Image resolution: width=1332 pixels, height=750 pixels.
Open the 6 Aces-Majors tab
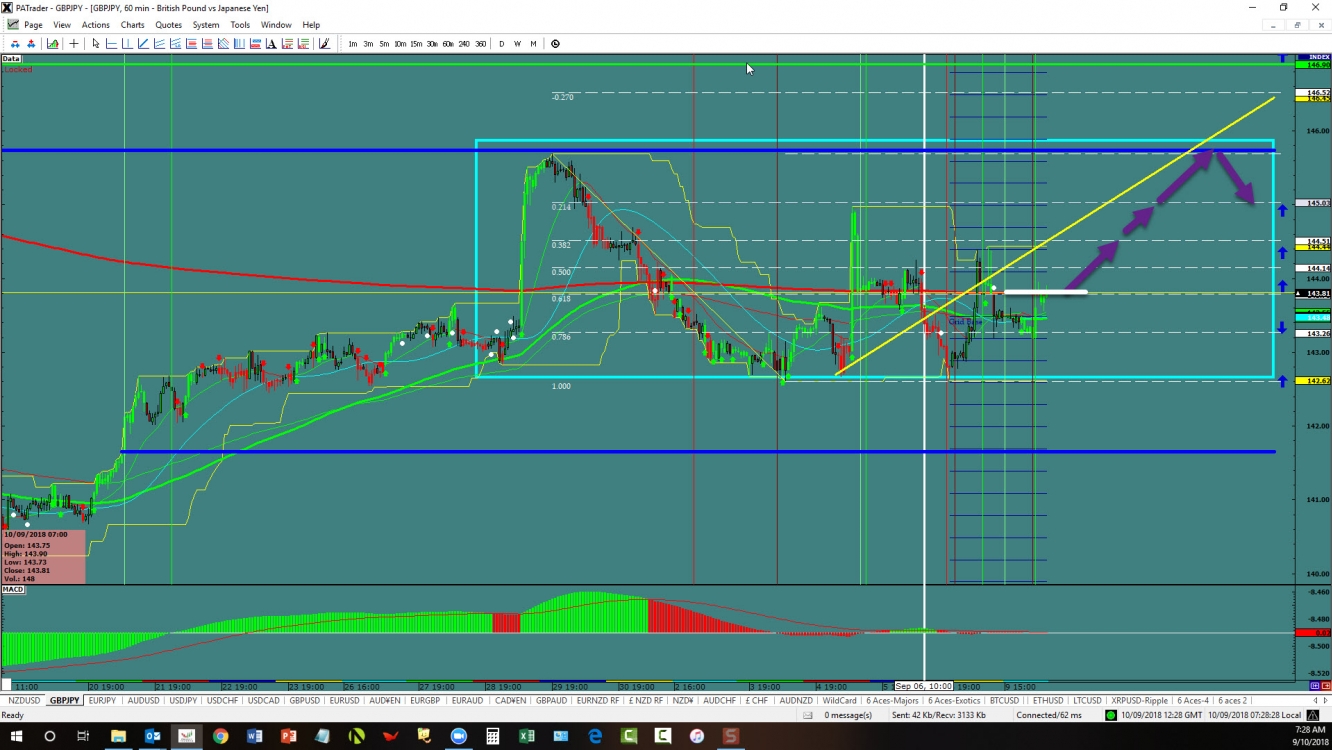(892, 700)
